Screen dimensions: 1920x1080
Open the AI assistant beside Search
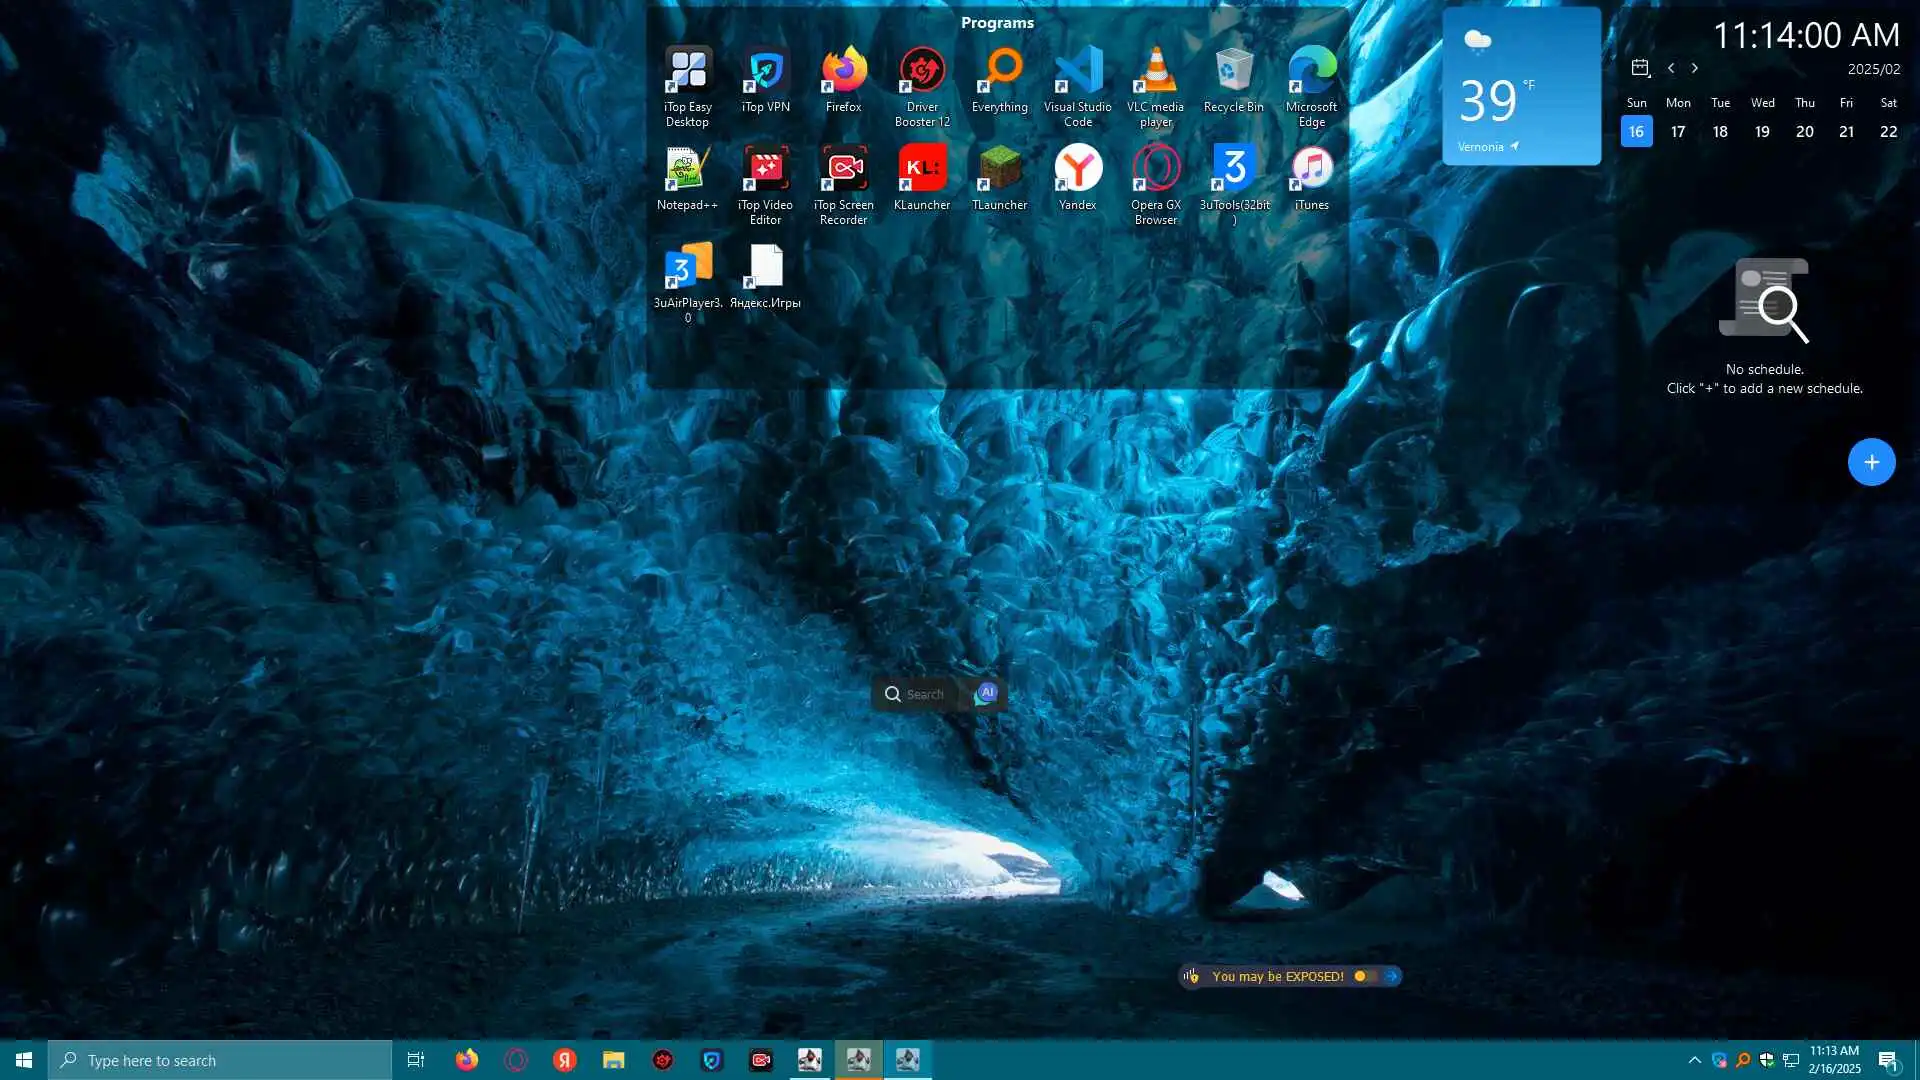point(986,693)
